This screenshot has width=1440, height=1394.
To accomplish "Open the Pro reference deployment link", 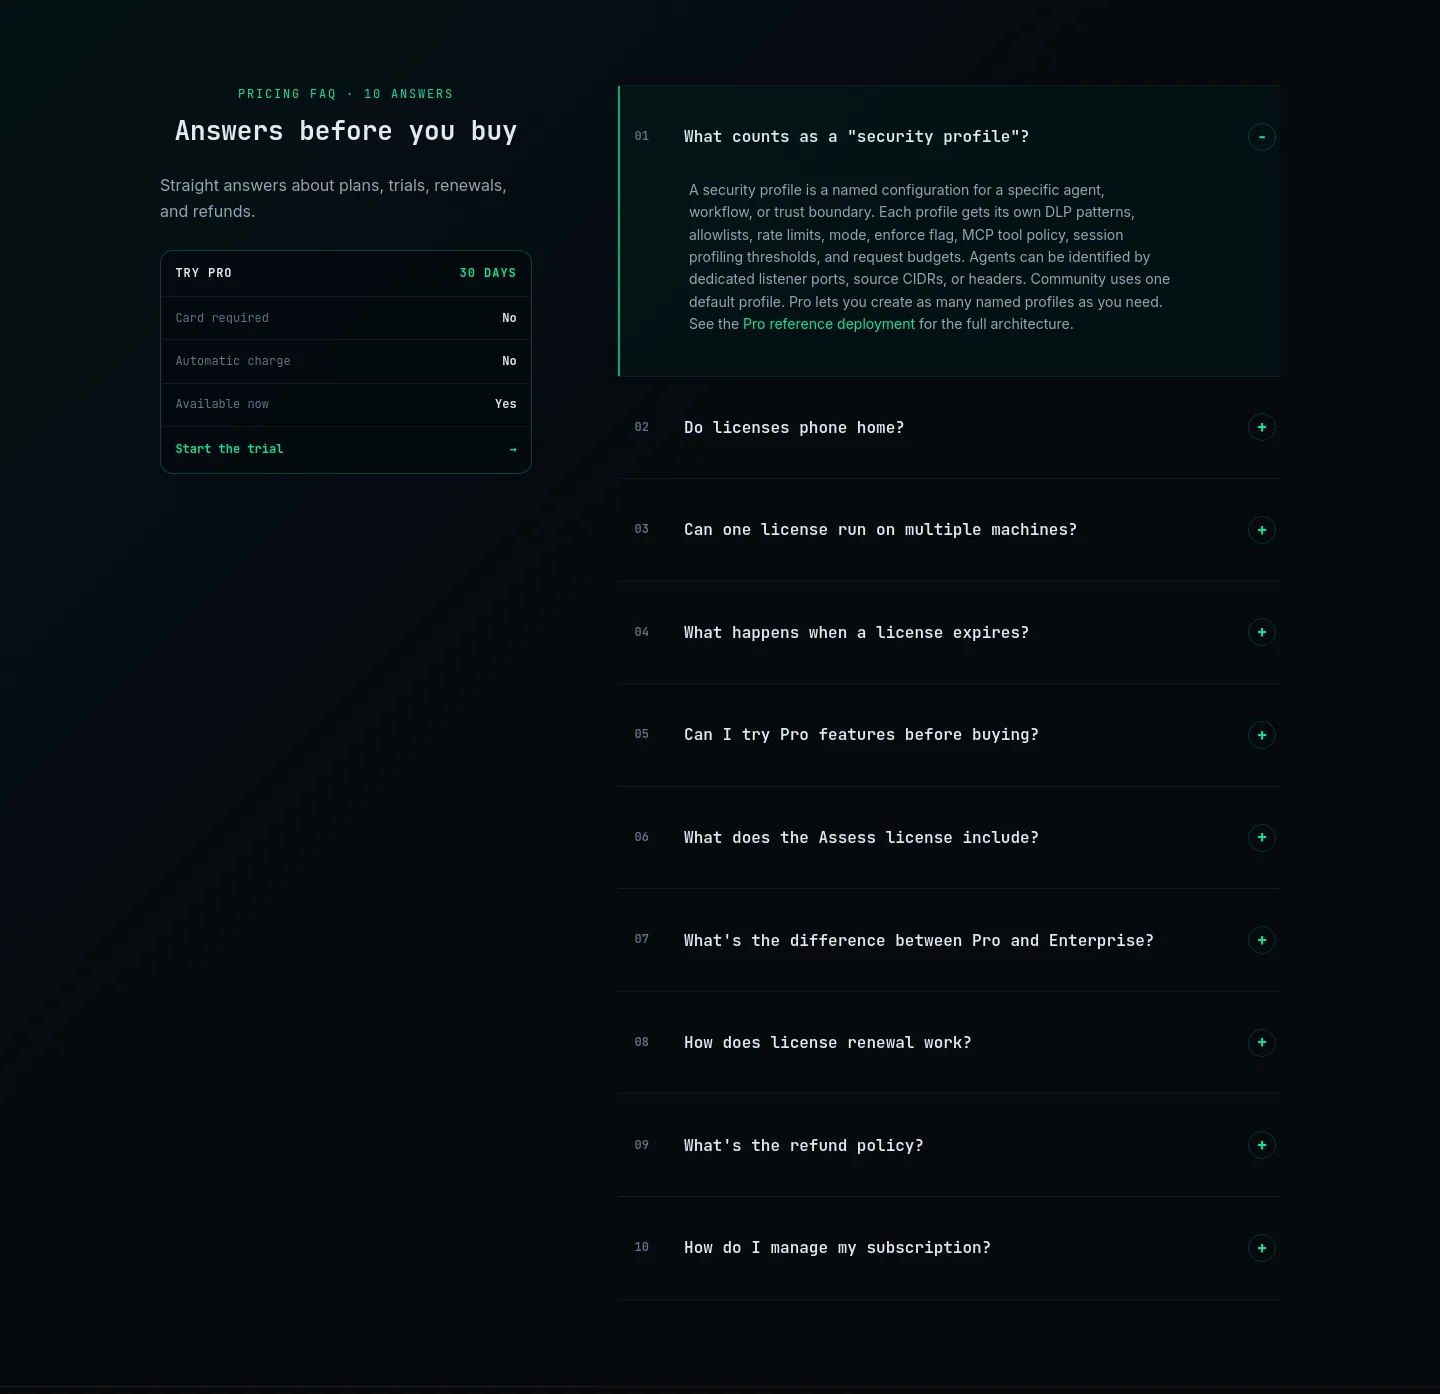I will pos(828,324).
